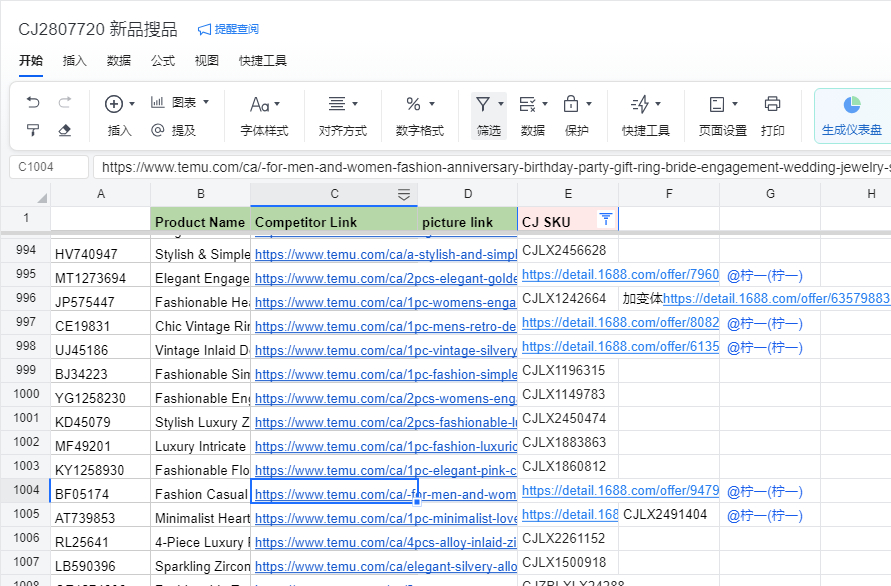Click the undo arrow icon
891x586 pixels.
[x=33, y=103]
